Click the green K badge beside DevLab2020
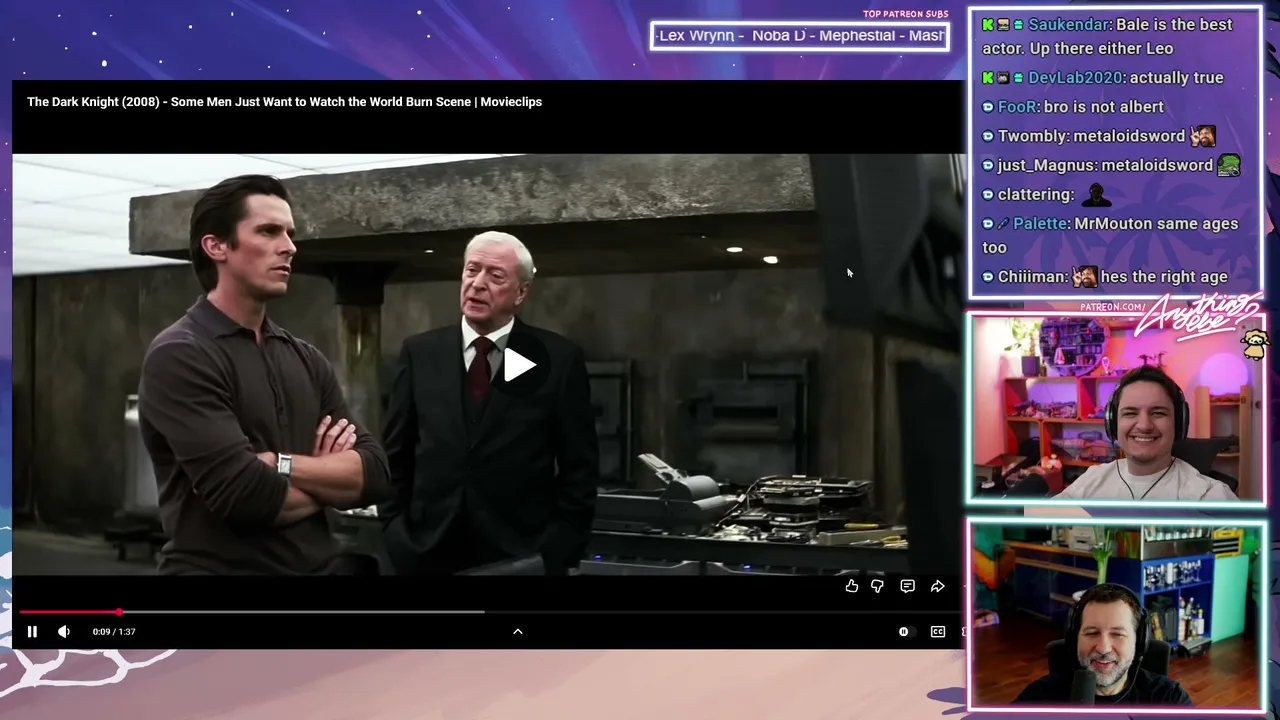 click(988, 78)
